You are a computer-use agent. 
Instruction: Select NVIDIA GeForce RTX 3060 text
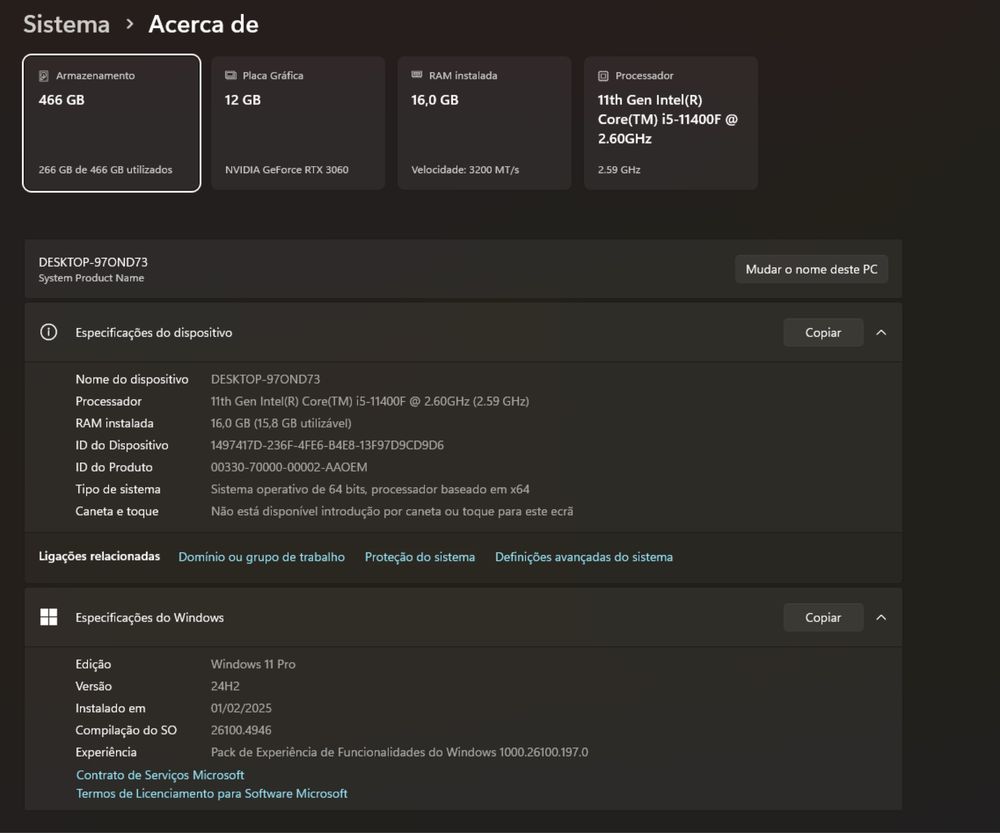(x=286, y=170)
